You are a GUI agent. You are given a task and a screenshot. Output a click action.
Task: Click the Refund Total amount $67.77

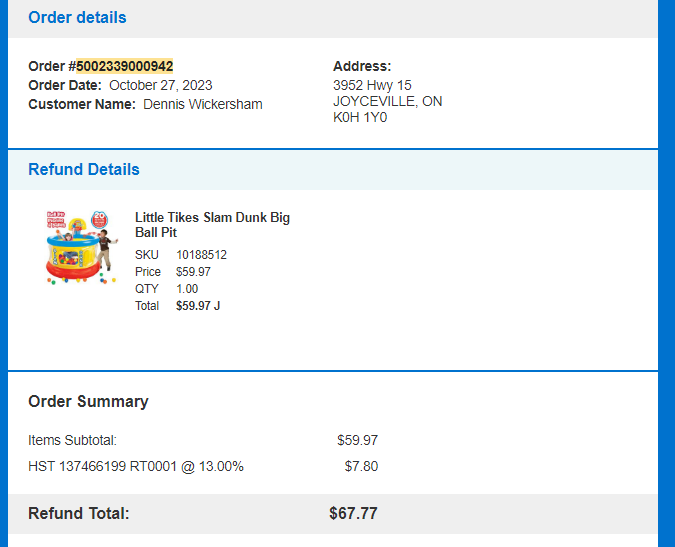[x=353, y=513]
